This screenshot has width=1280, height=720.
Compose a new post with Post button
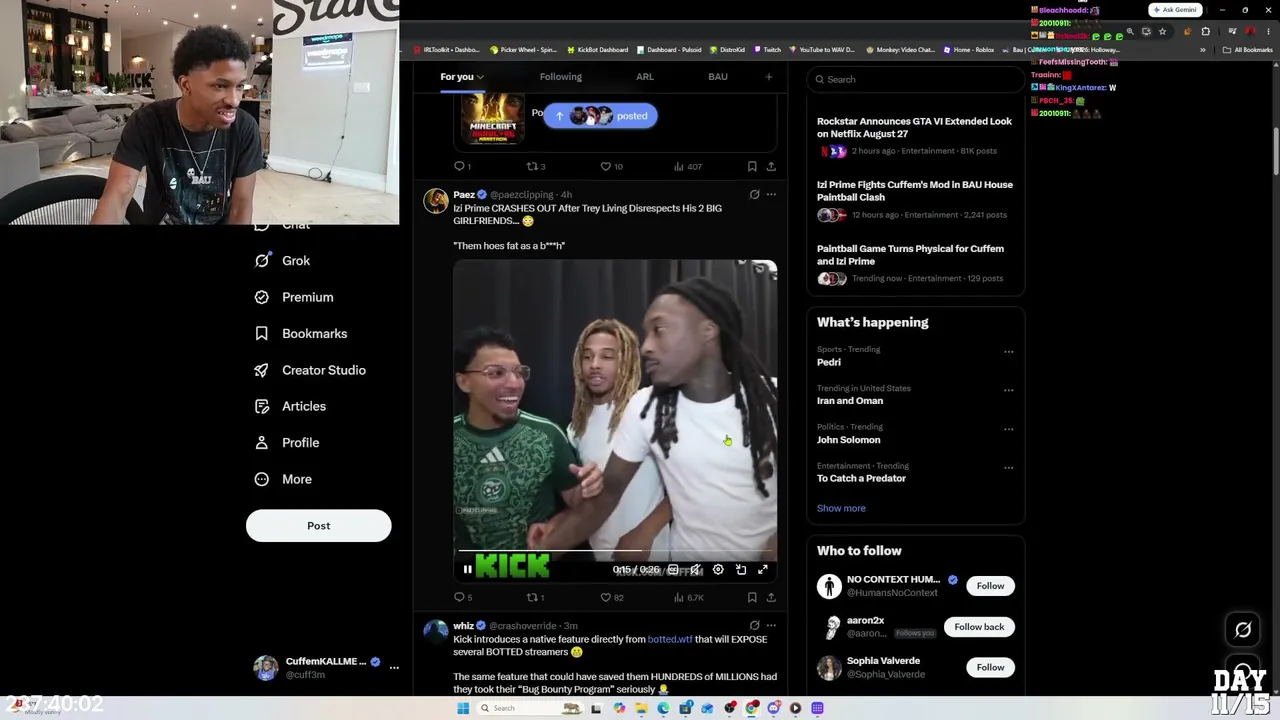(x=318, y=526)
